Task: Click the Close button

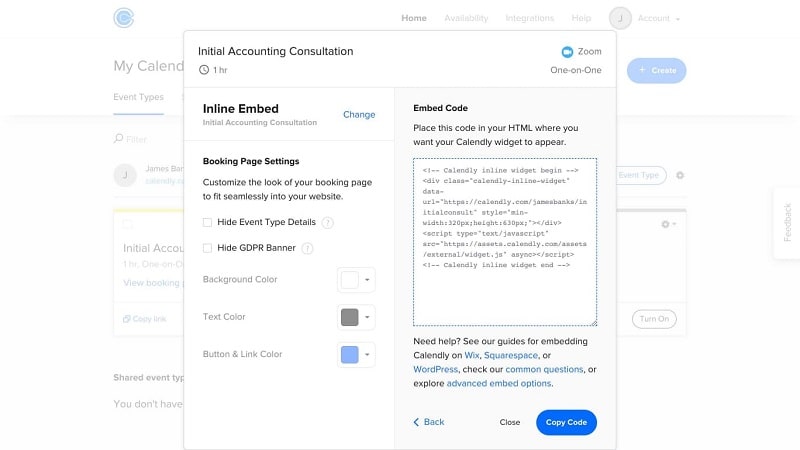Action: pyautogui.click(x=510, y=422)
